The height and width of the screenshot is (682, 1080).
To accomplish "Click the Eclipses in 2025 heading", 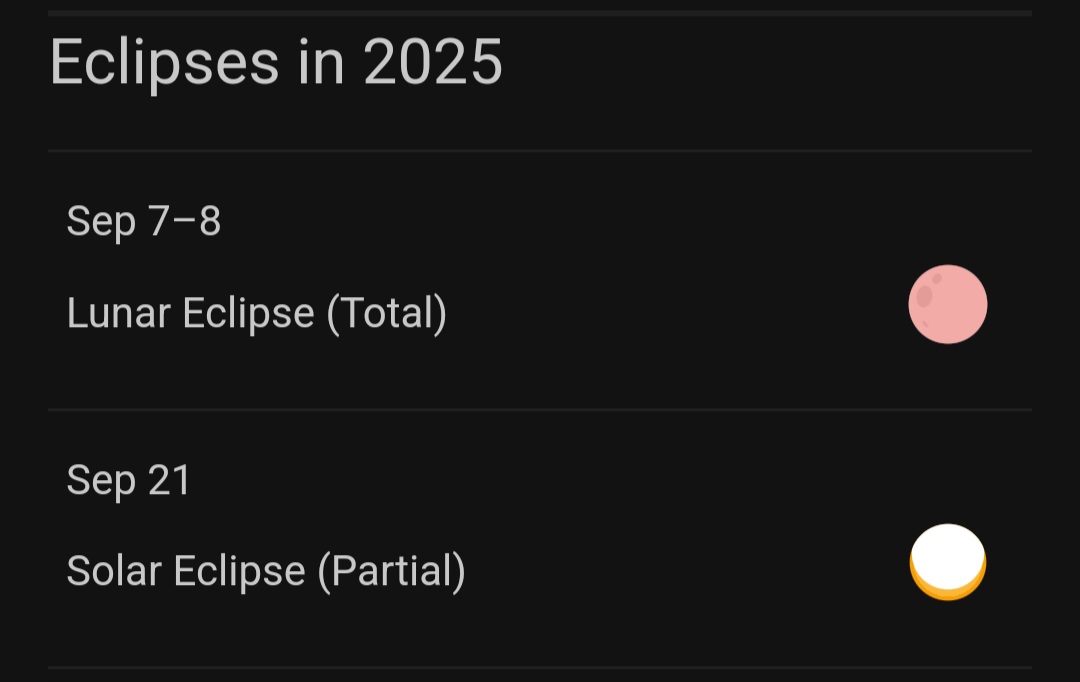I will pyautogui.click(x=276, y=63).
